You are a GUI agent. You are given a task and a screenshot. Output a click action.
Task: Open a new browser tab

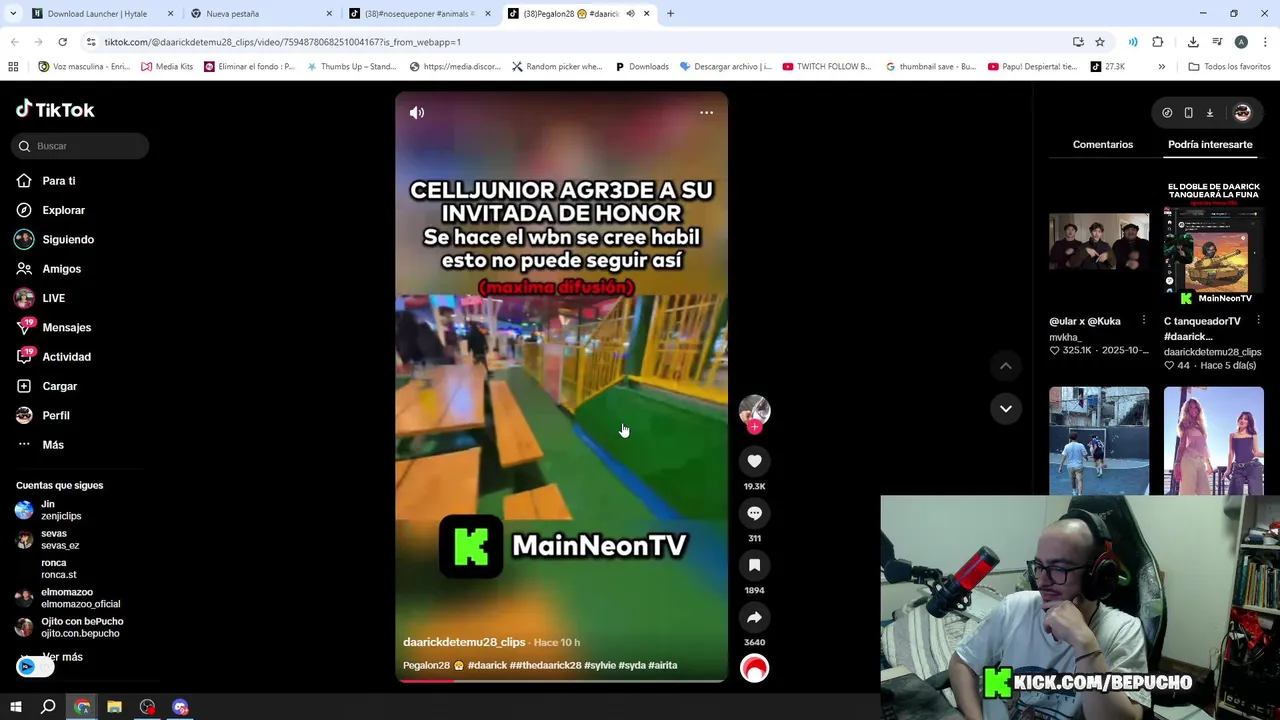670,14
